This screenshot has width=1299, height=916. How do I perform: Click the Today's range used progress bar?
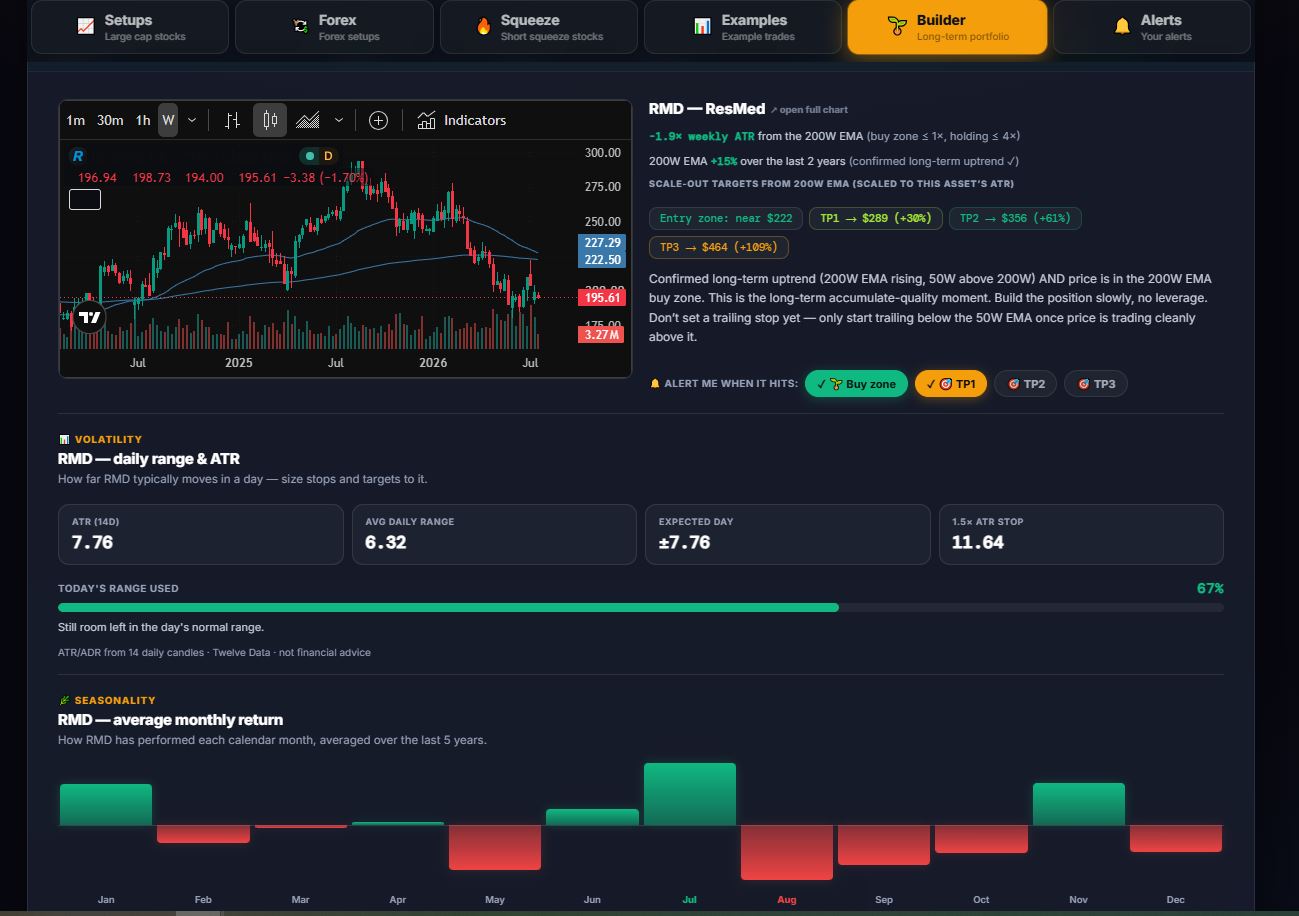[641, 608]
